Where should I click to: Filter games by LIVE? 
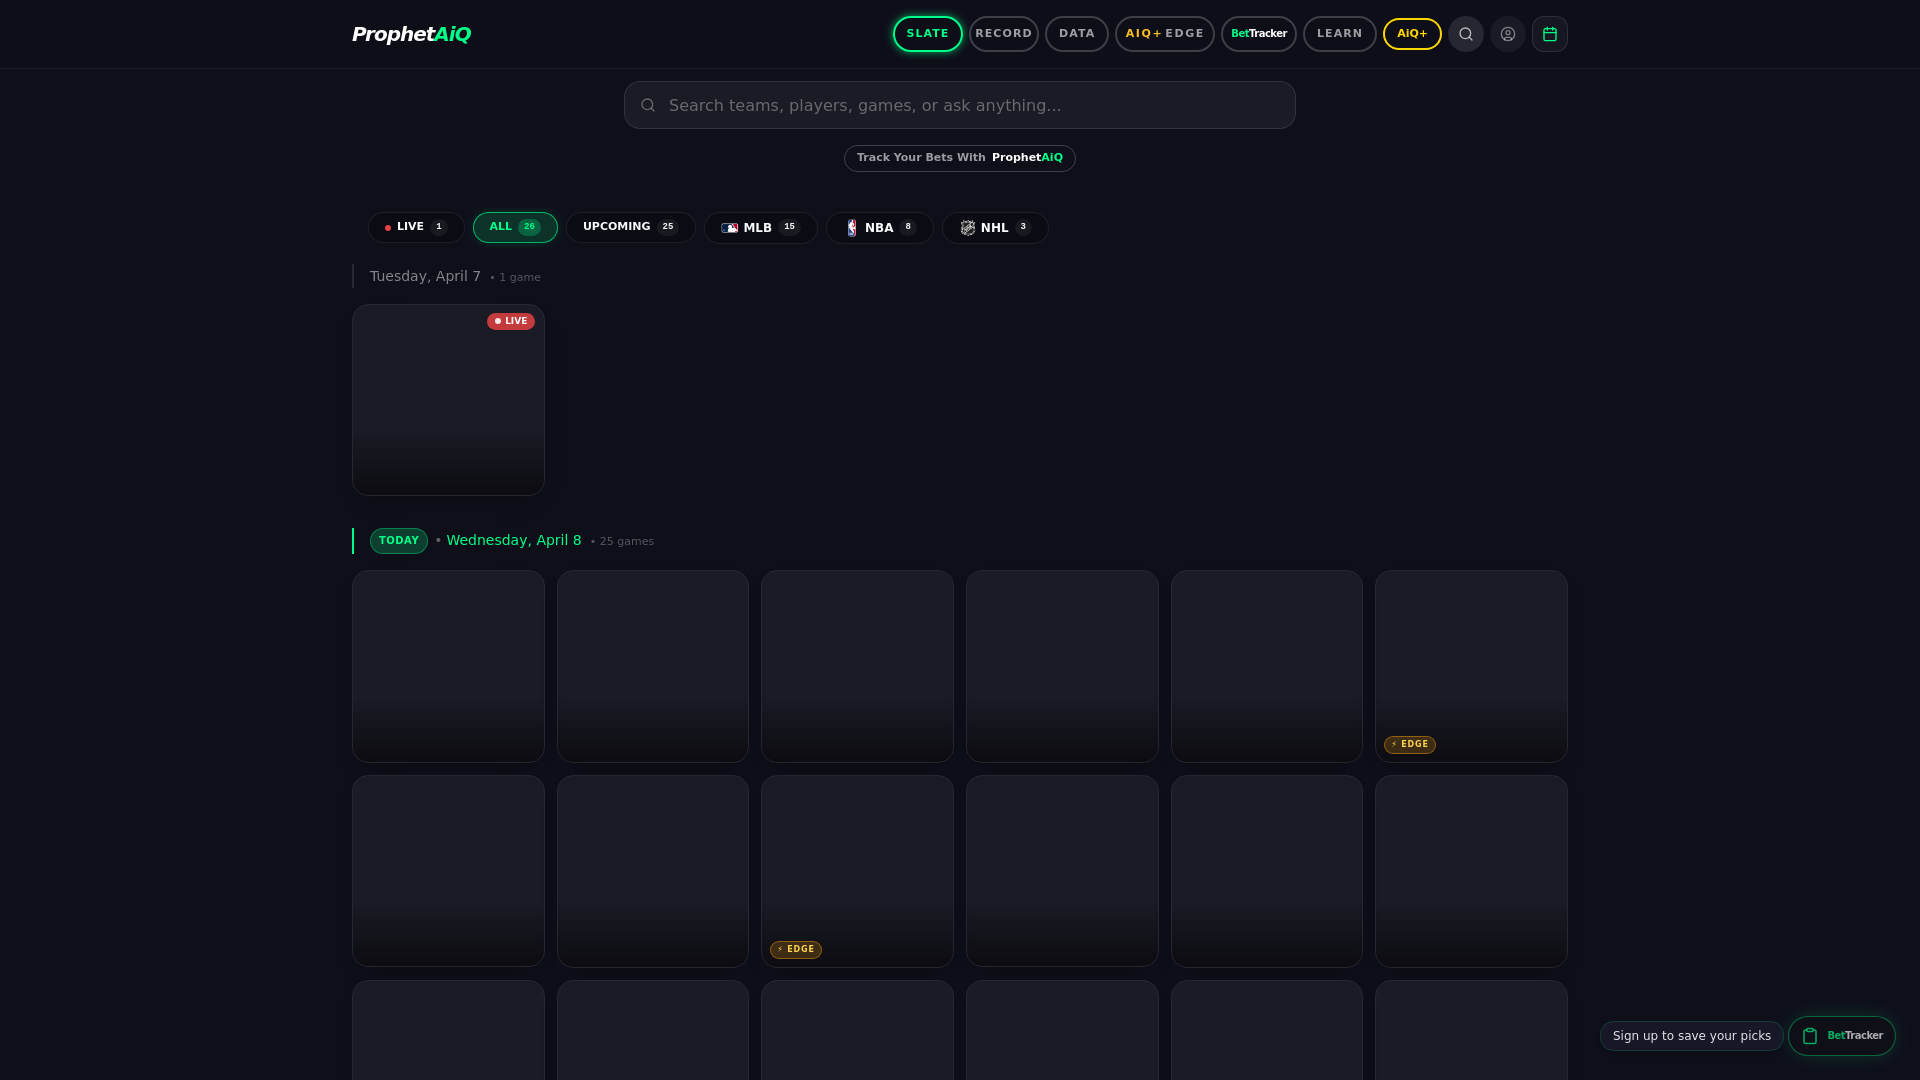[x=415, y=227]
